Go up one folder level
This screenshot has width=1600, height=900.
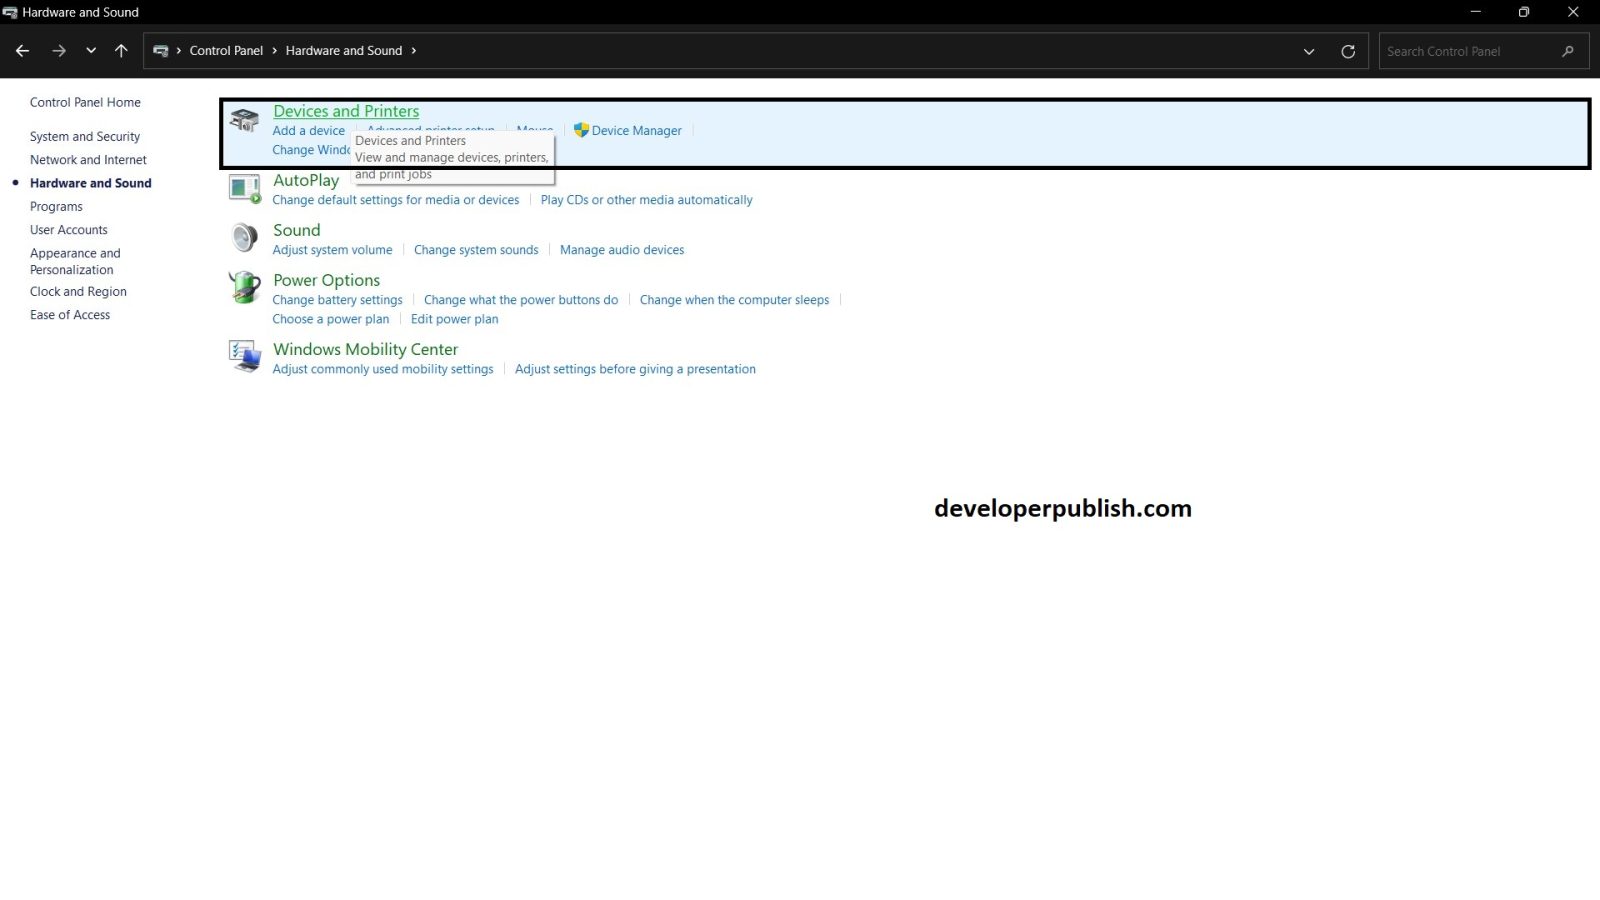(x=121, y=51)
